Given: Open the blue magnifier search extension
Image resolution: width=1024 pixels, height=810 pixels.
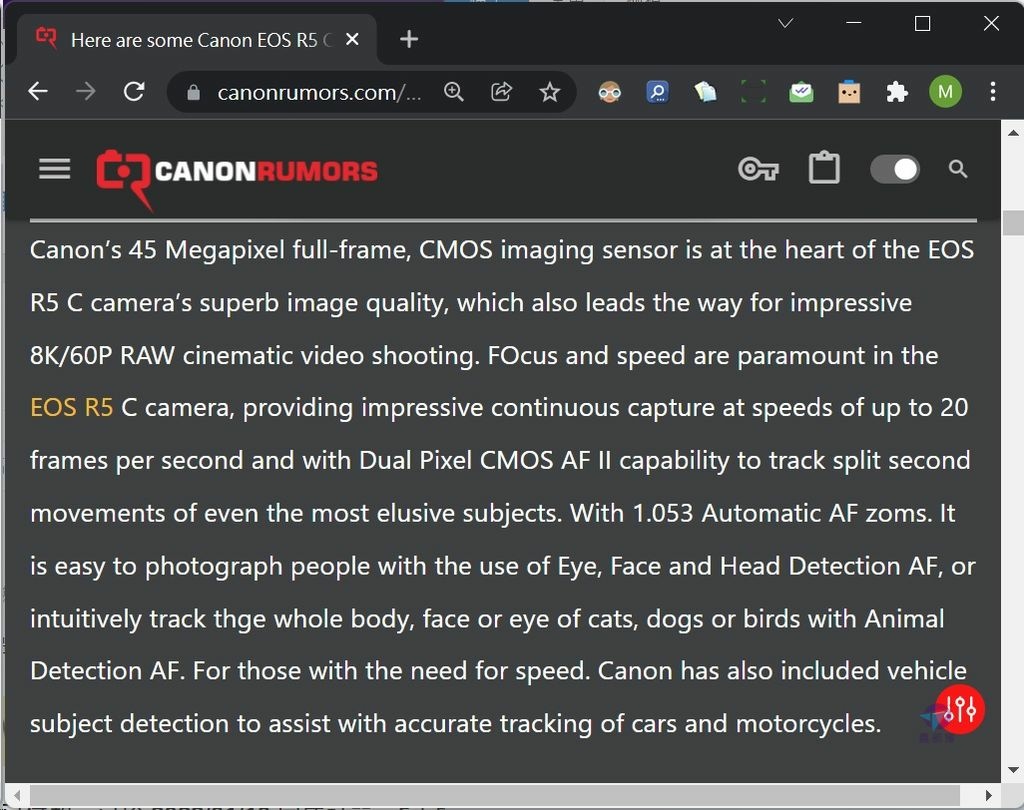Looking at the screenshot, I should (x=658, y=92).
